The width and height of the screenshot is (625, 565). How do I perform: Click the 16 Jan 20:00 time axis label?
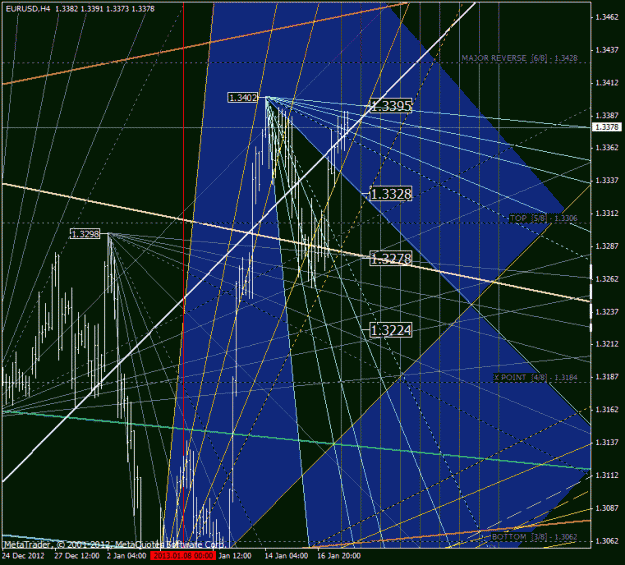tap(339, 555)
